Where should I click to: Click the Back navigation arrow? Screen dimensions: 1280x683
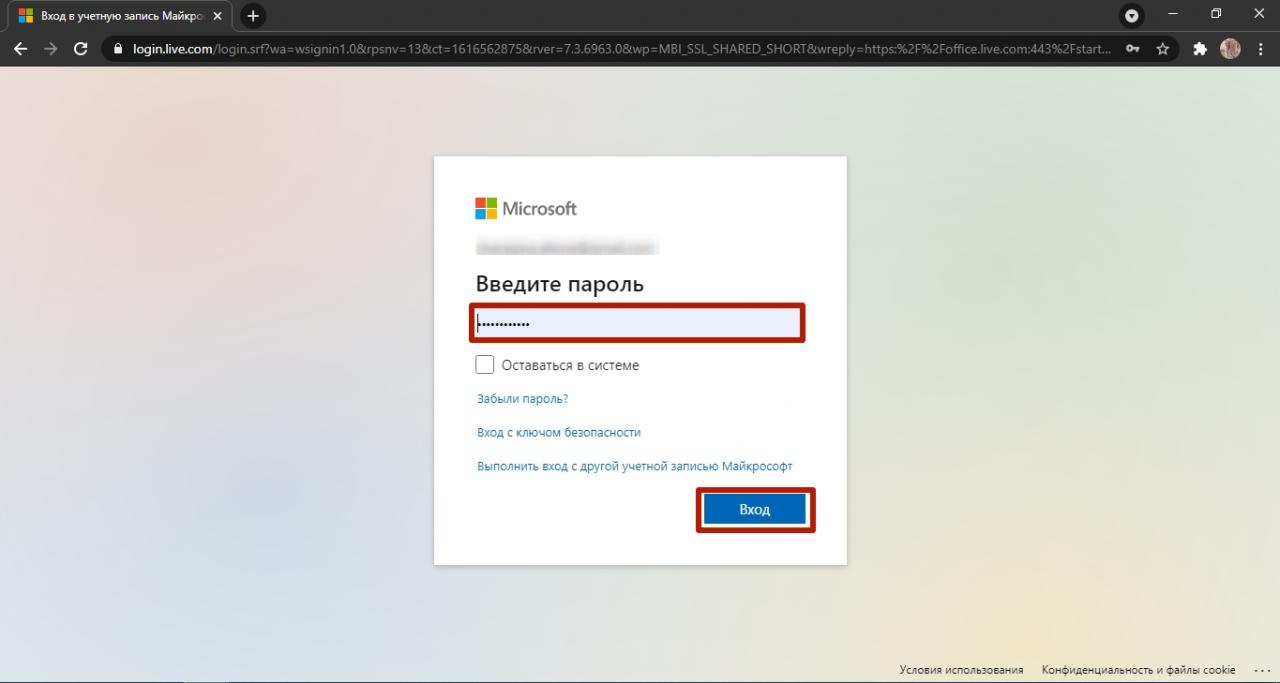tap(20, 48)
